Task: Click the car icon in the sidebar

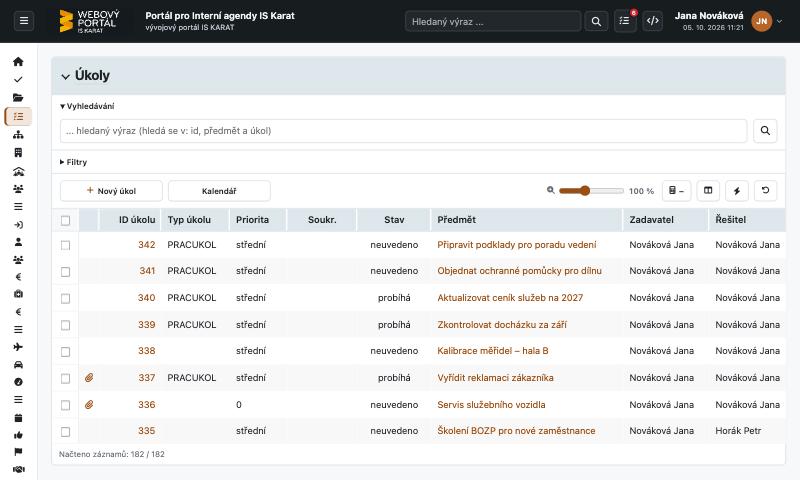Action: tap(18, 365)
